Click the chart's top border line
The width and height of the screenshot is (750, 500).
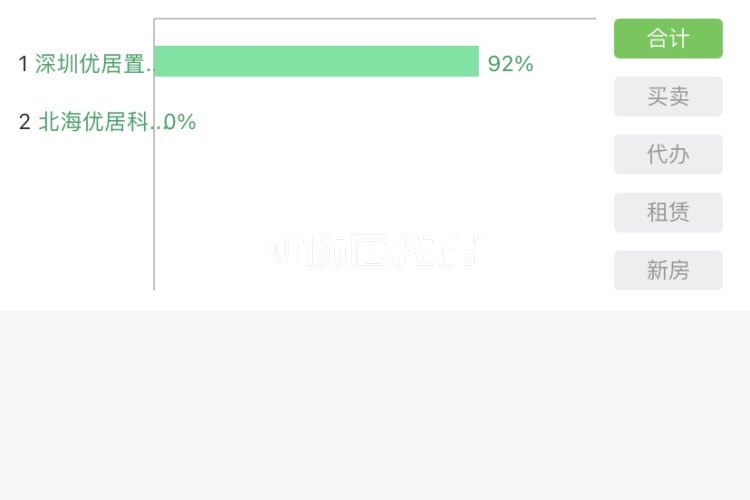(375, 19)
